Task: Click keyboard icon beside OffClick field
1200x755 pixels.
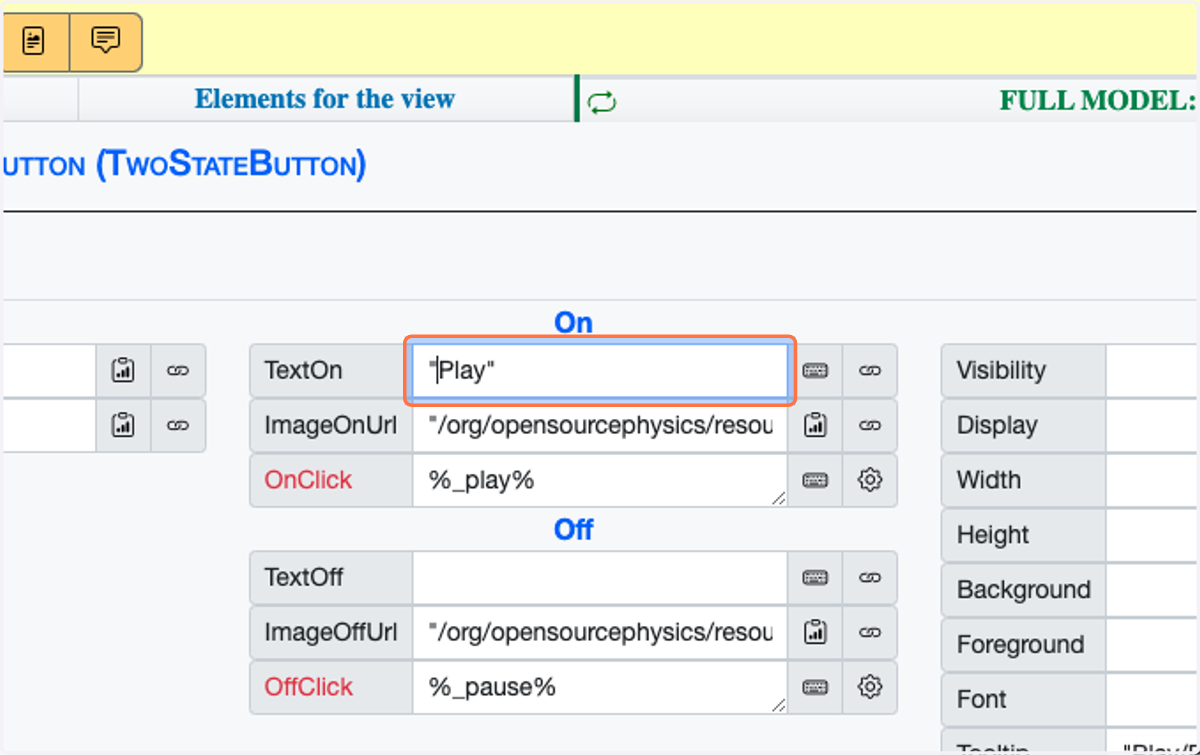Action: 815,687
